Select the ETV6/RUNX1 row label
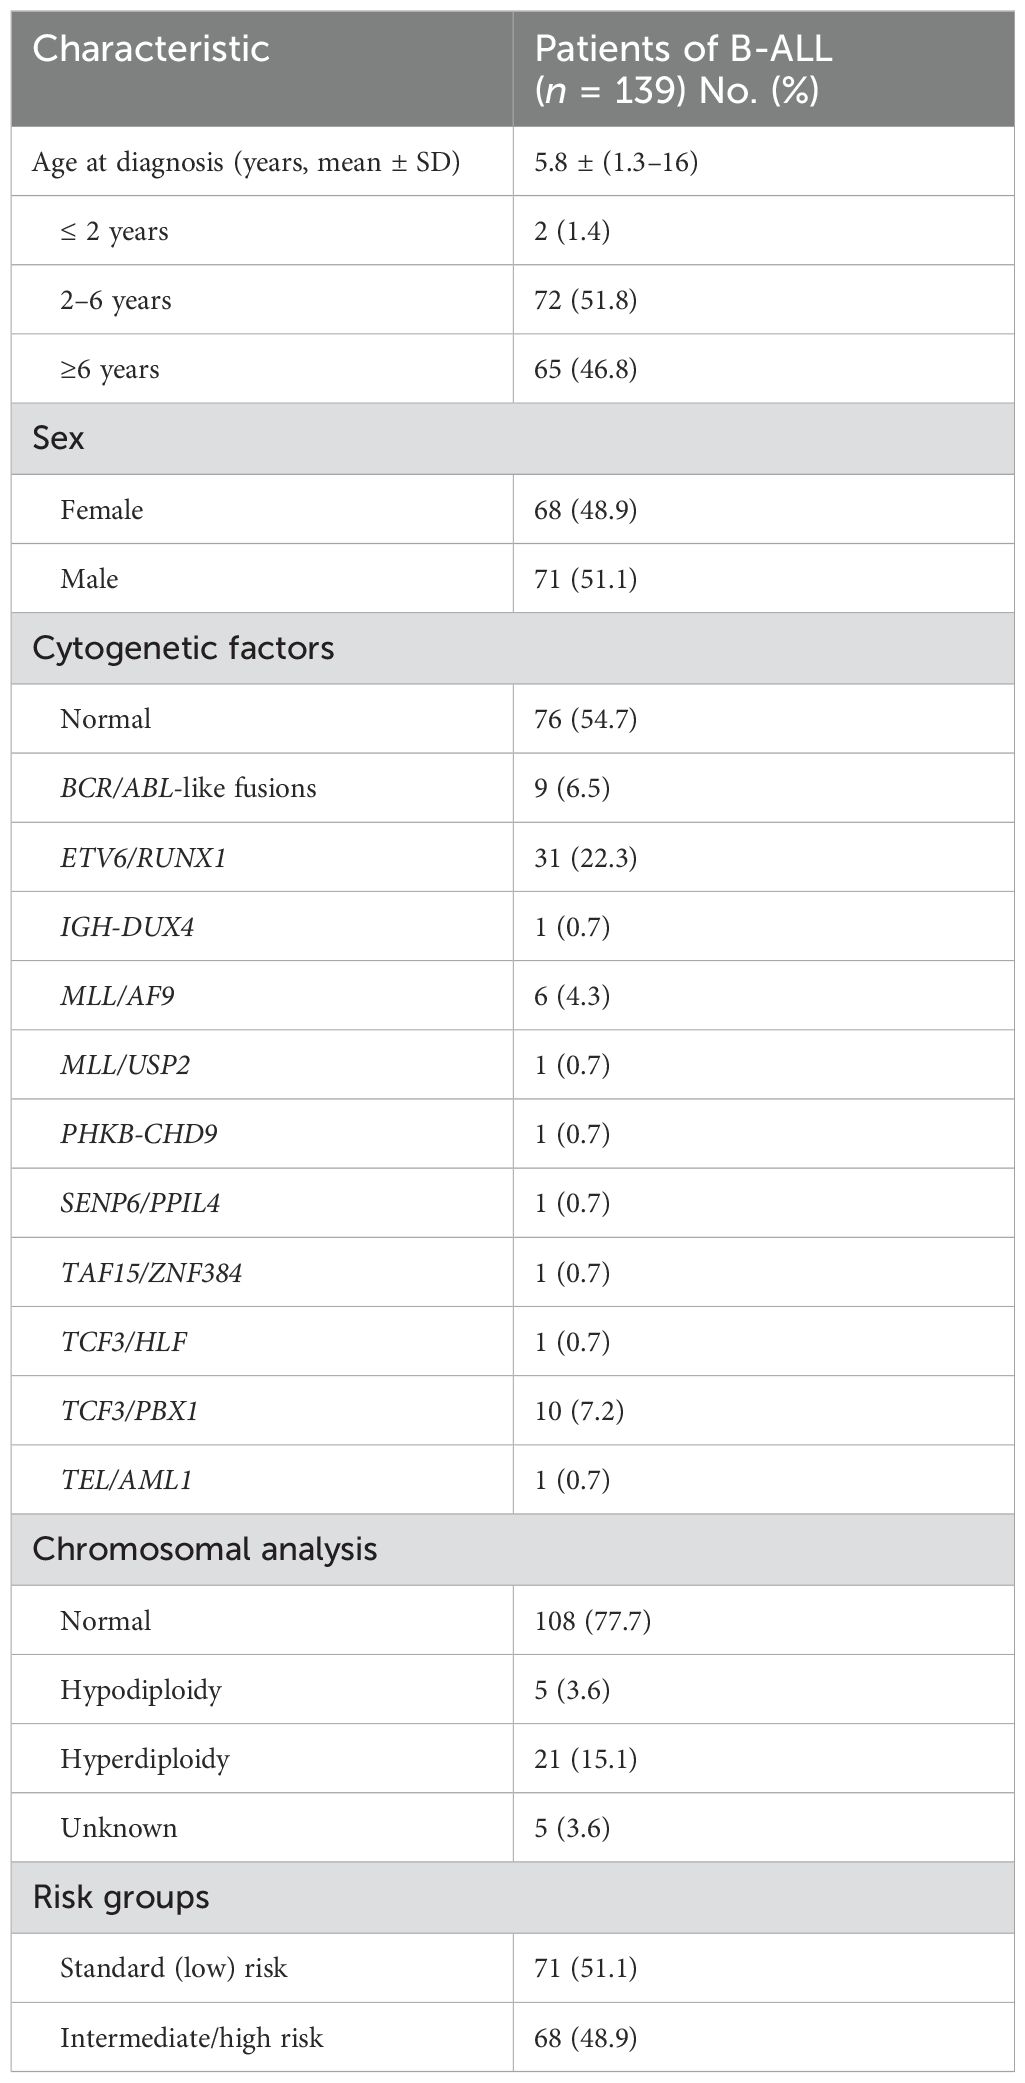The height and width of the screenshot is (2083, 1025). (x=143, y=857)
